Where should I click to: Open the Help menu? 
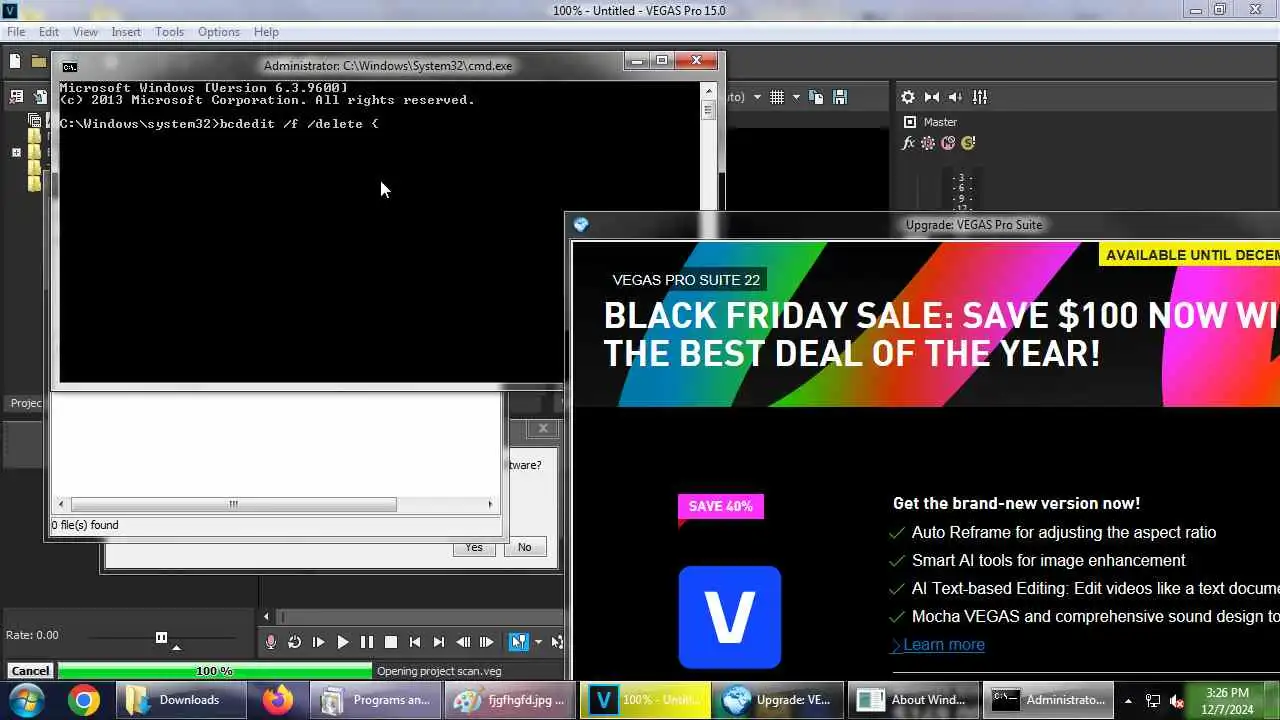(x=266, y=32)
